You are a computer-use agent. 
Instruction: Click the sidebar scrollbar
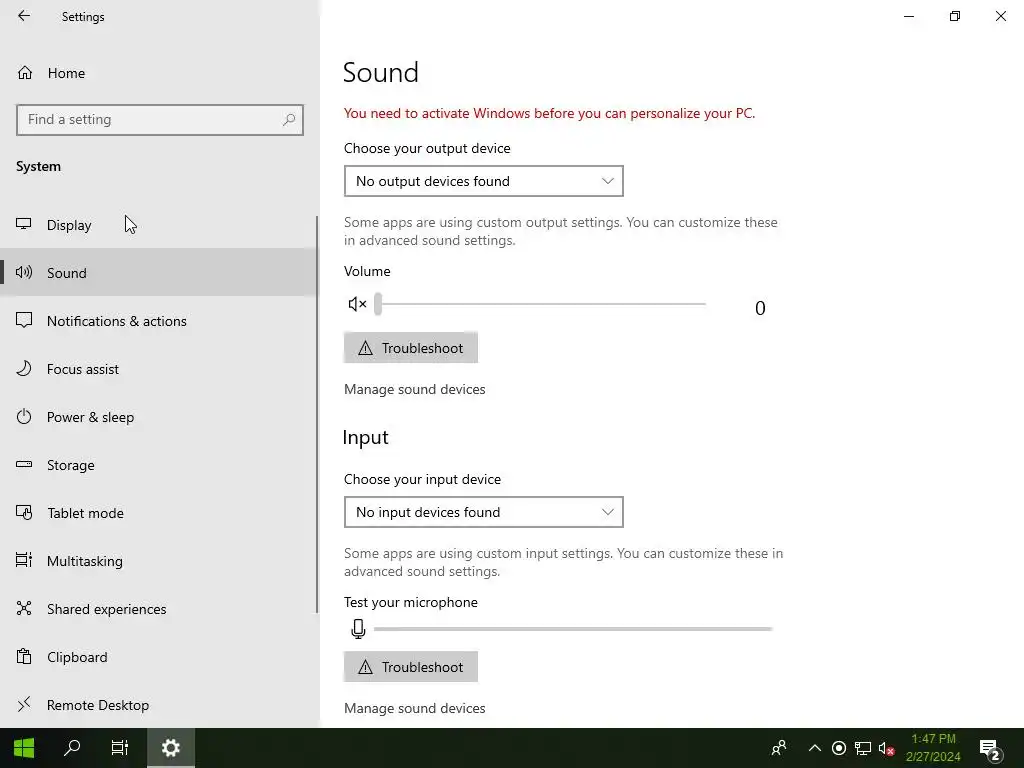317,415
